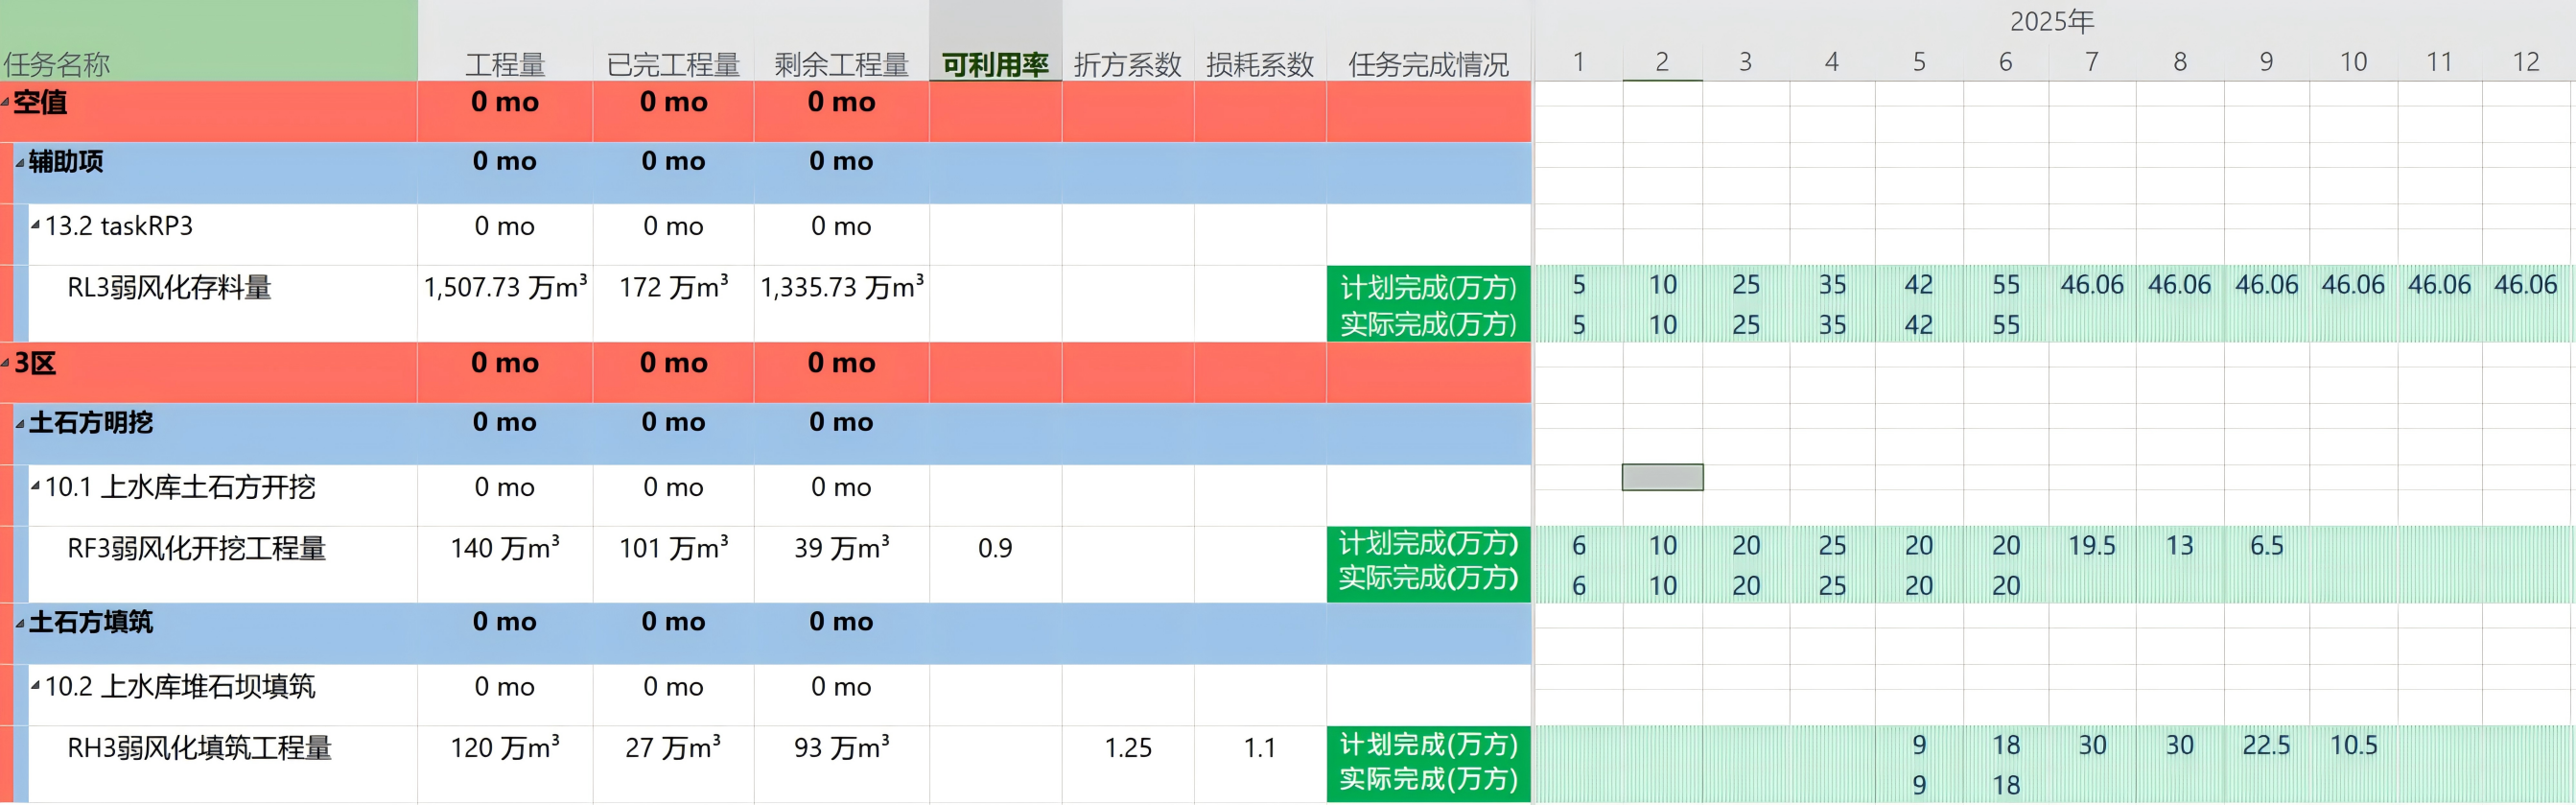Select the 折方系数 column header
Image resolution: width=2576 pixels, height=805 pixels.
pyautogui.click(x=1127, y=64)
